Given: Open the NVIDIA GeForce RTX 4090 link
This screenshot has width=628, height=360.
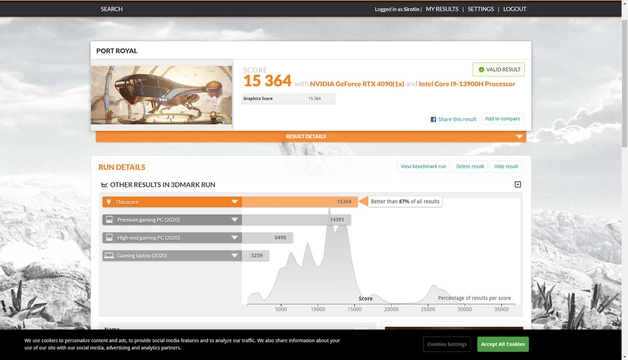Looking at the screenshot, I should pos(357,84).
